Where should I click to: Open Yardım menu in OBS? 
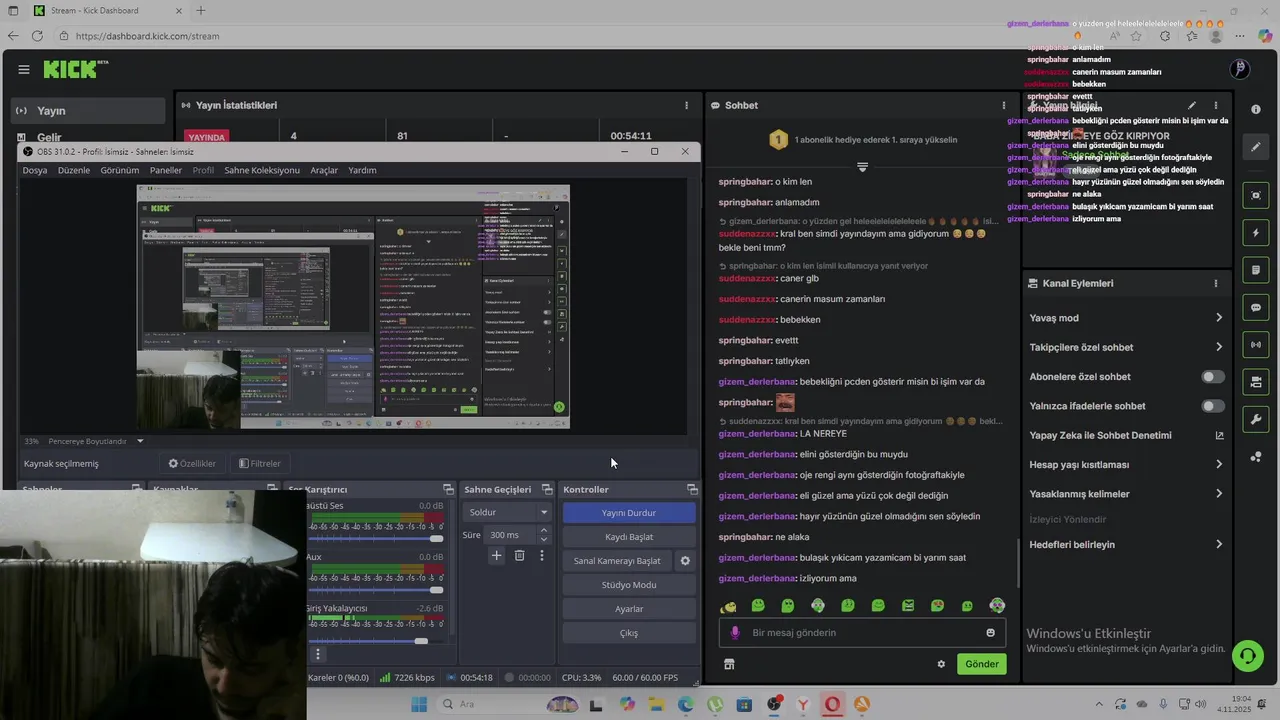pos(362,170)
